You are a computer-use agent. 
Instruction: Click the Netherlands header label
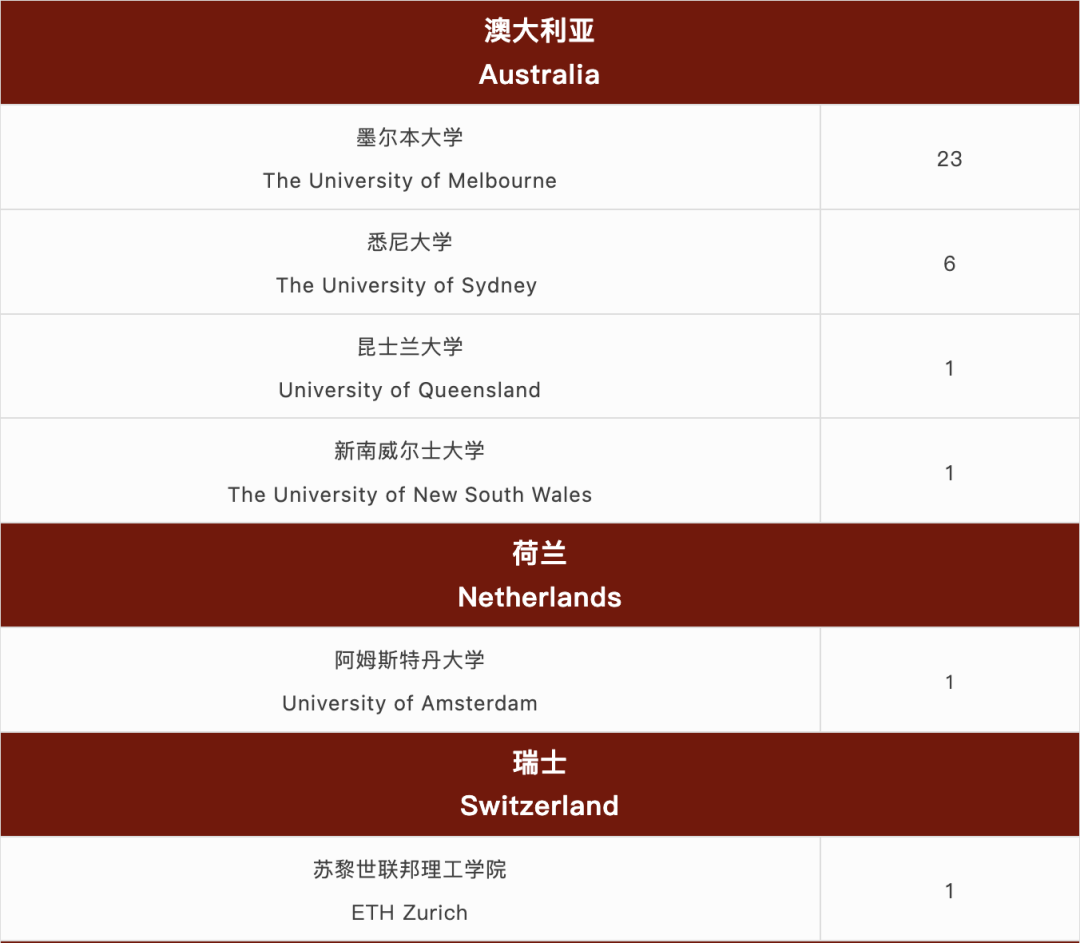[539, 597]
